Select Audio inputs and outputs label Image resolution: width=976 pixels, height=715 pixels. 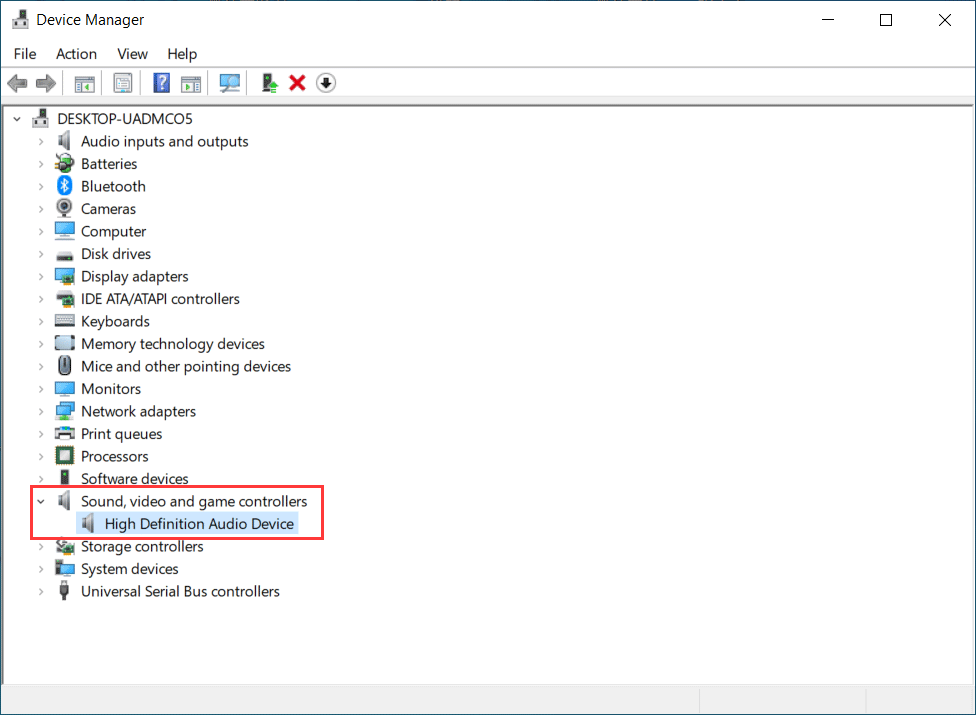tap(164, 141)
